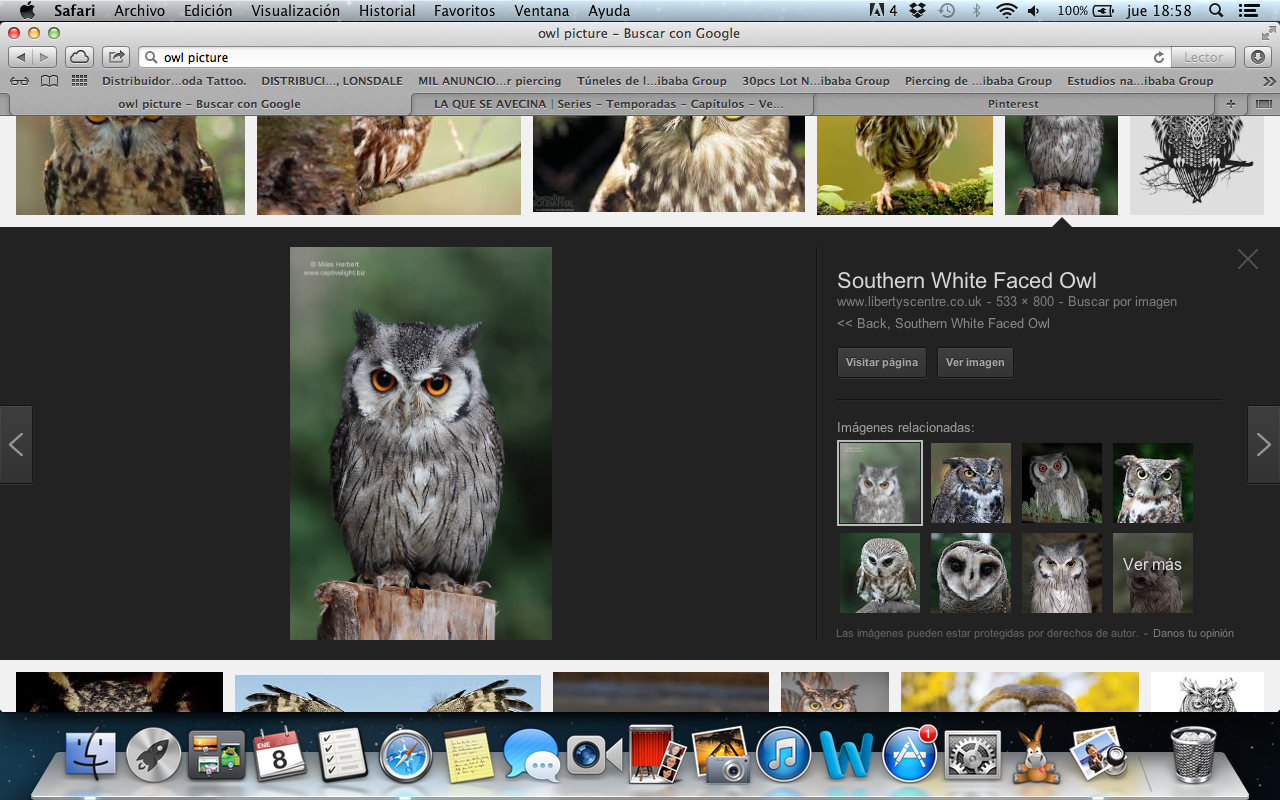Viewport: 1280px width, 800px height.
Task: Toggle the Wi-Fi menu bar icon
Action: pos(1006,11)
